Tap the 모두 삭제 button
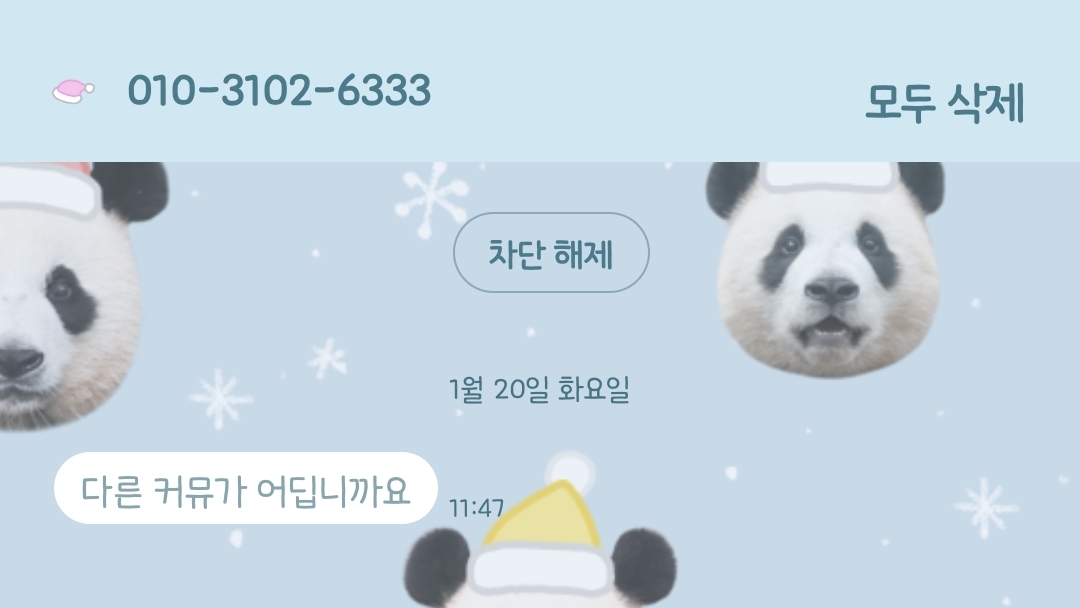Screen dimensions: 1080x608 click(944, 103)
